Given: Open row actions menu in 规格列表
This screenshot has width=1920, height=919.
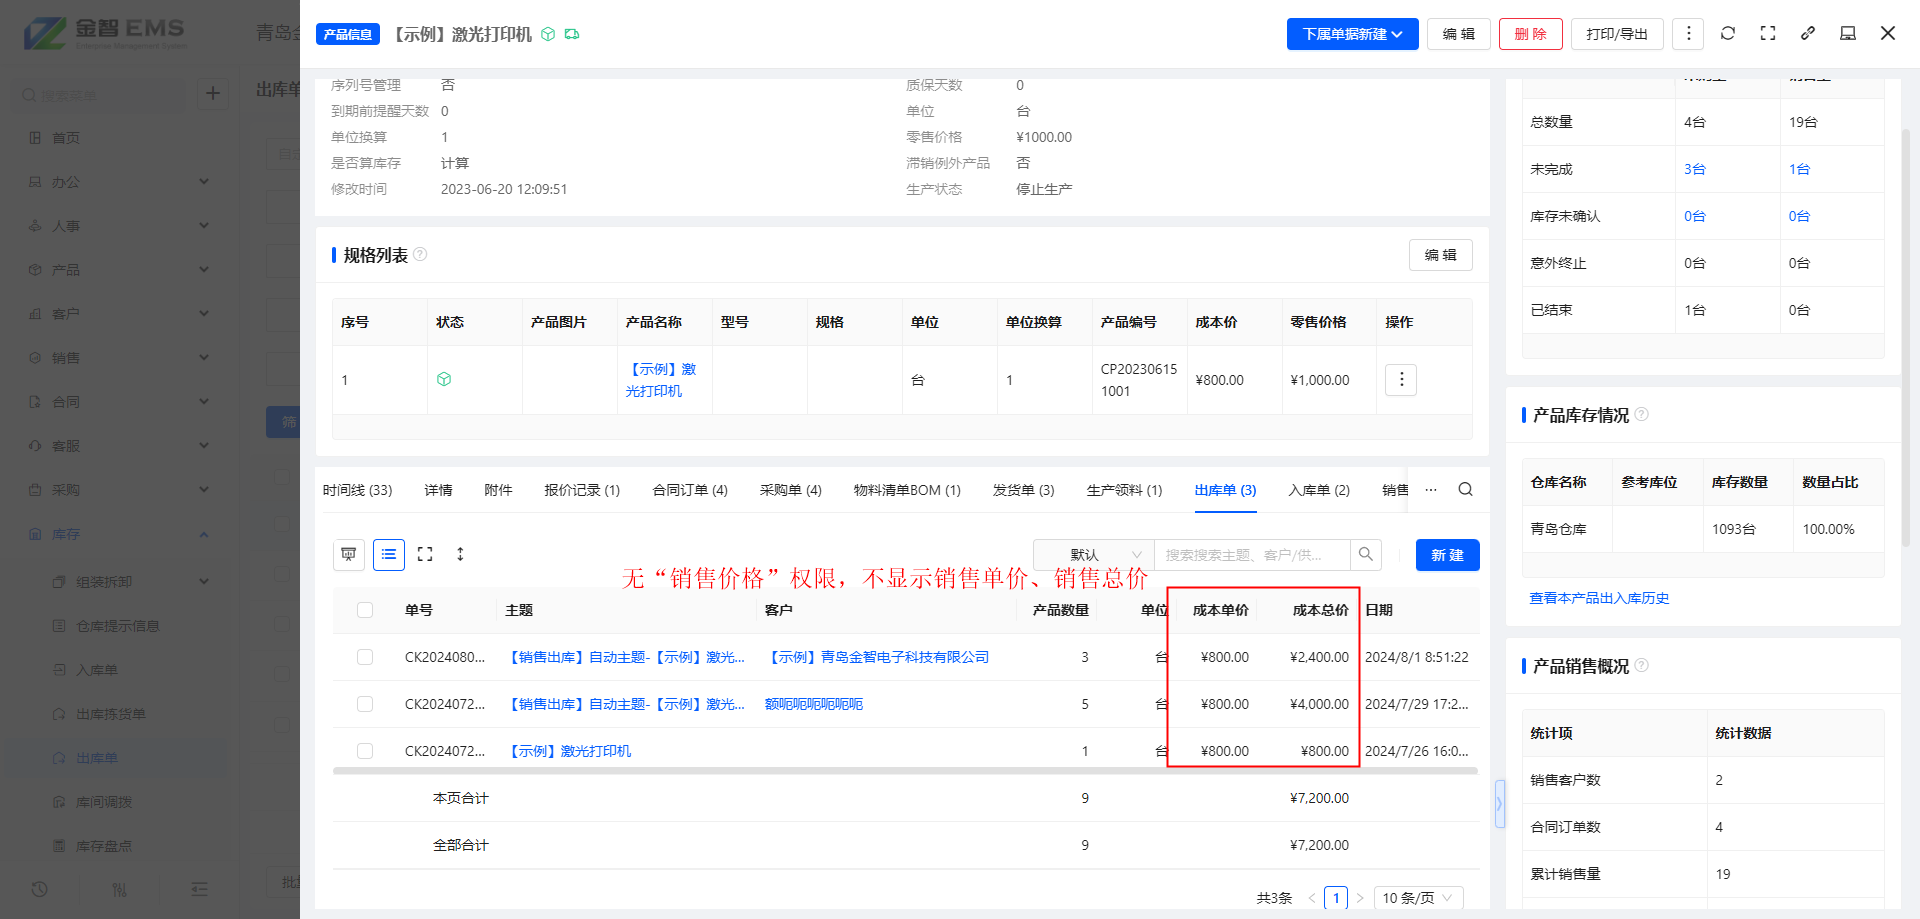Looking at the screenshot, I should pyautogui.click(x=1401, y=379).
